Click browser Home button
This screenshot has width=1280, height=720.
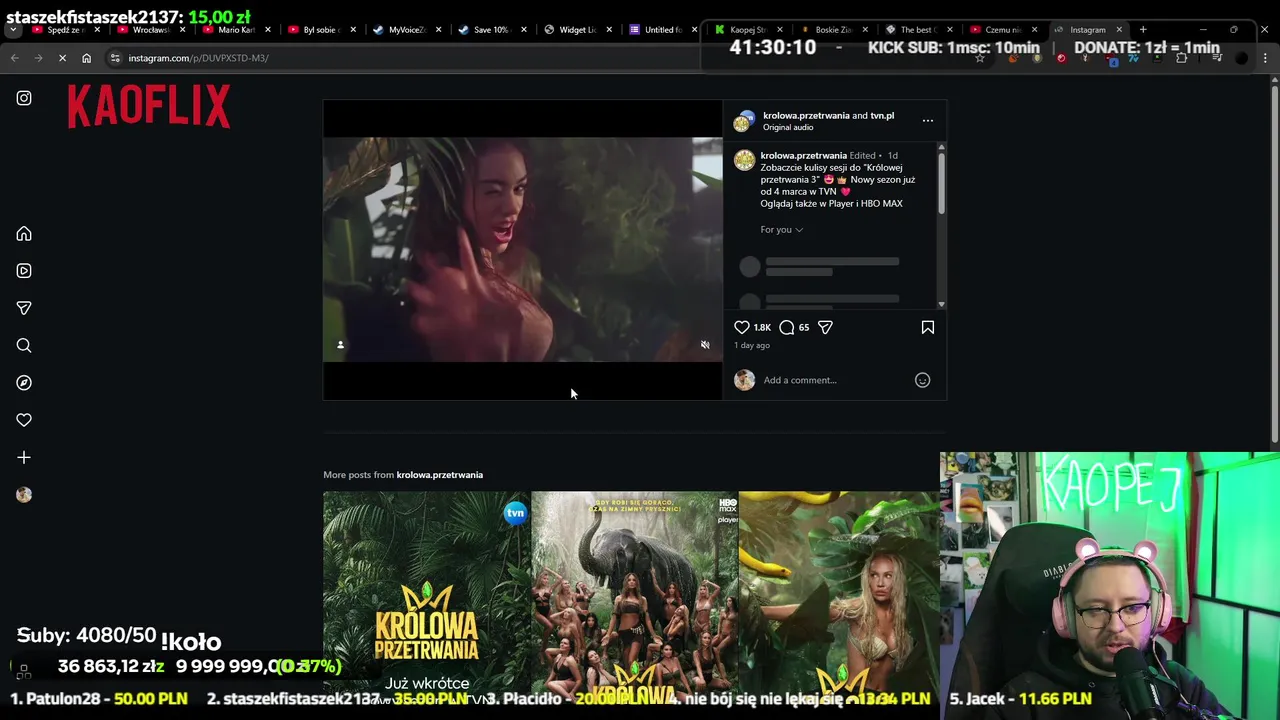click(86, 58)
